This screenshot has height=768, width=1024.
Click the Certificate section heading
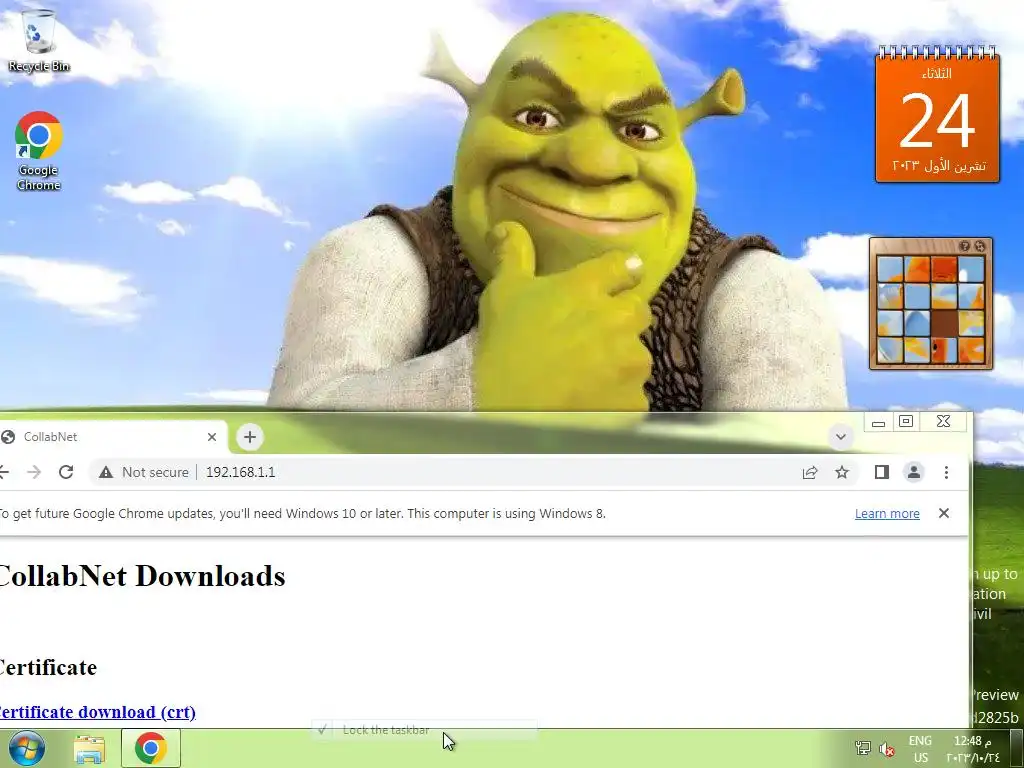coord(47,667)
